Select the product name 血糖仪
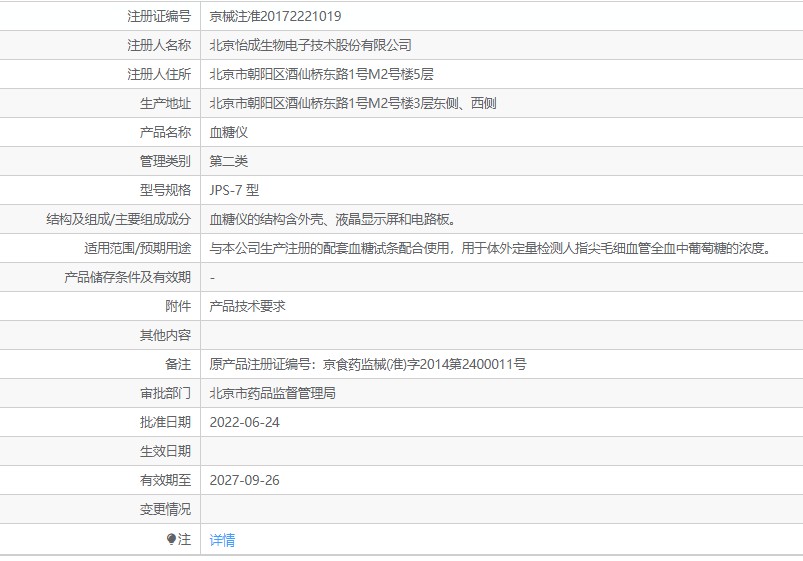803x561 pixels. 228,132
